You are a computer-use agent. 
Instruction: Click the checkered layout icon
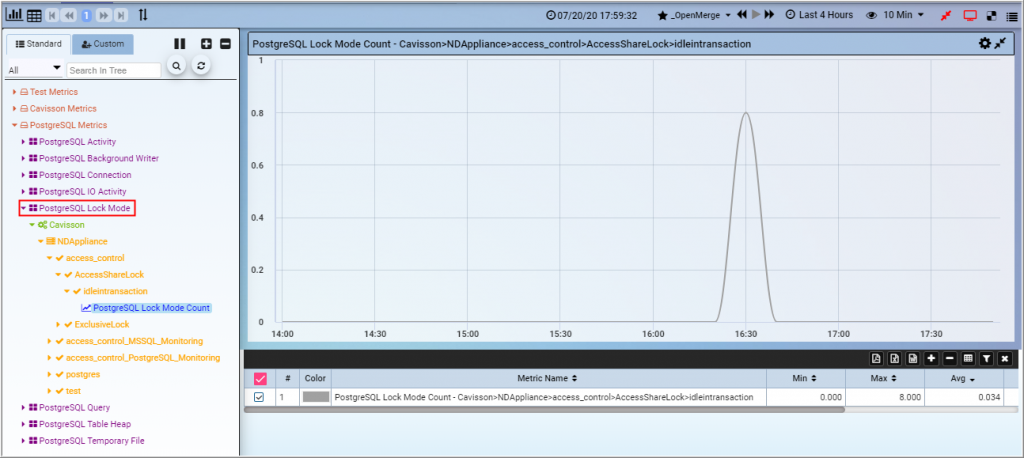point(991,16)
